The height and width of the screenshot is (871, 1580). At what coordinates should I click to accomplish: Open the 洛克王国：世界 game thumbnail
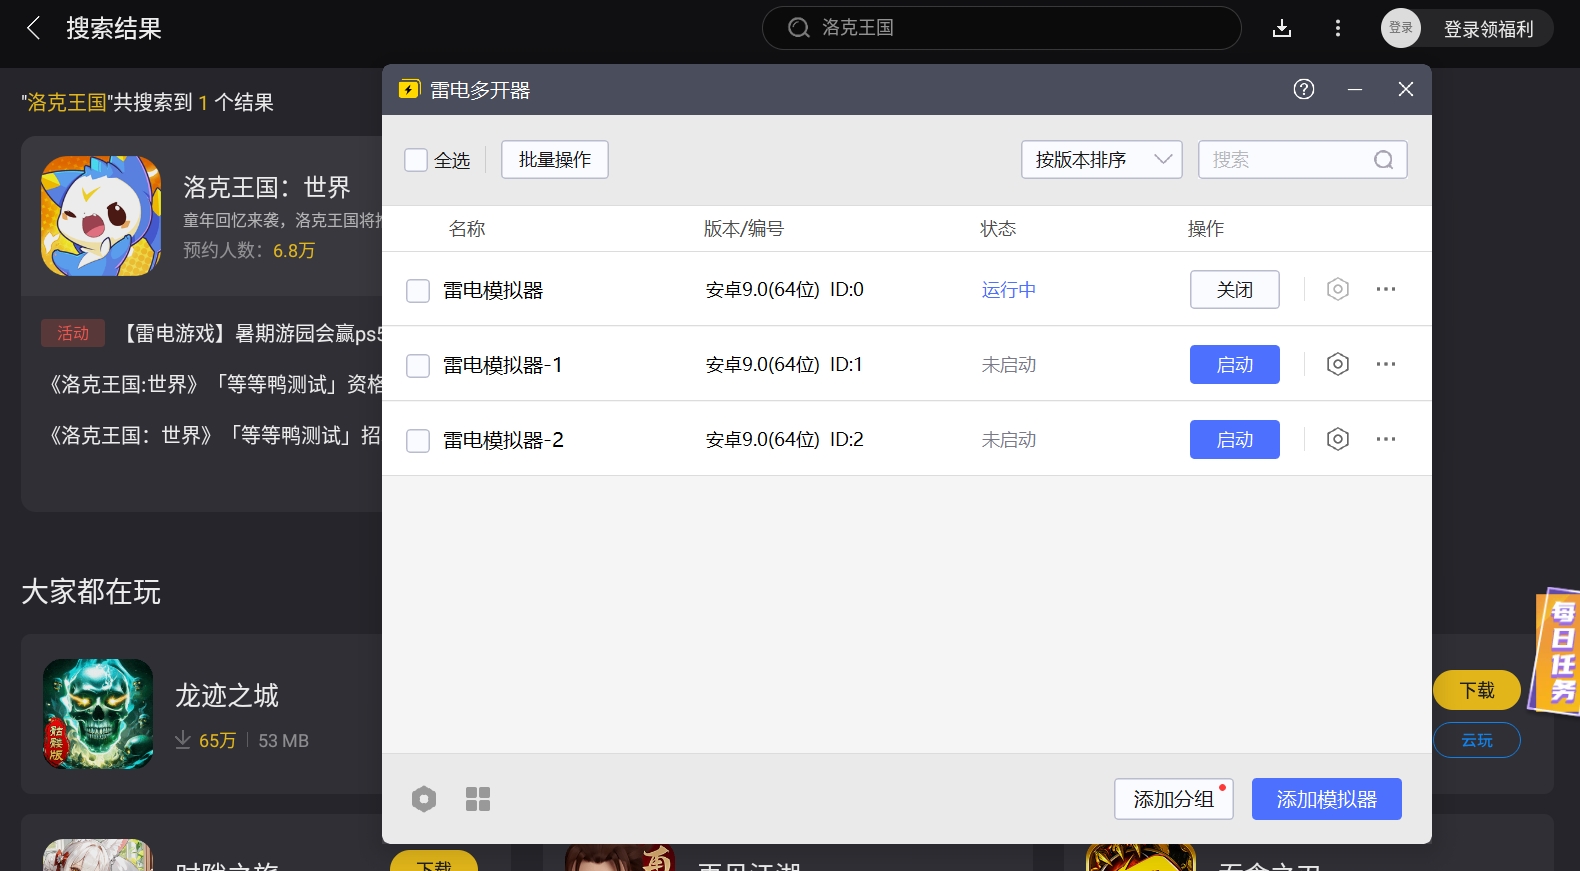point(101,216)
